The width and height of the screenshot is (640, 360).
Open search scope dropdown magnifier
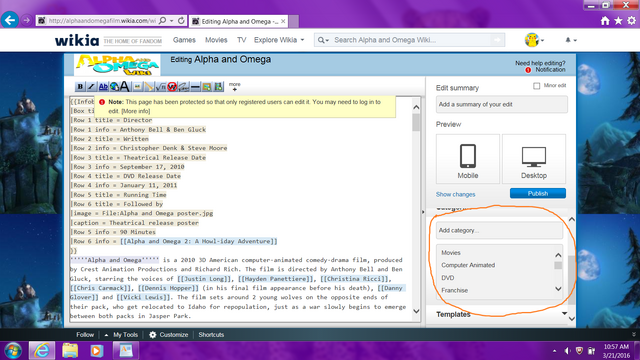(x=323, y=40)
